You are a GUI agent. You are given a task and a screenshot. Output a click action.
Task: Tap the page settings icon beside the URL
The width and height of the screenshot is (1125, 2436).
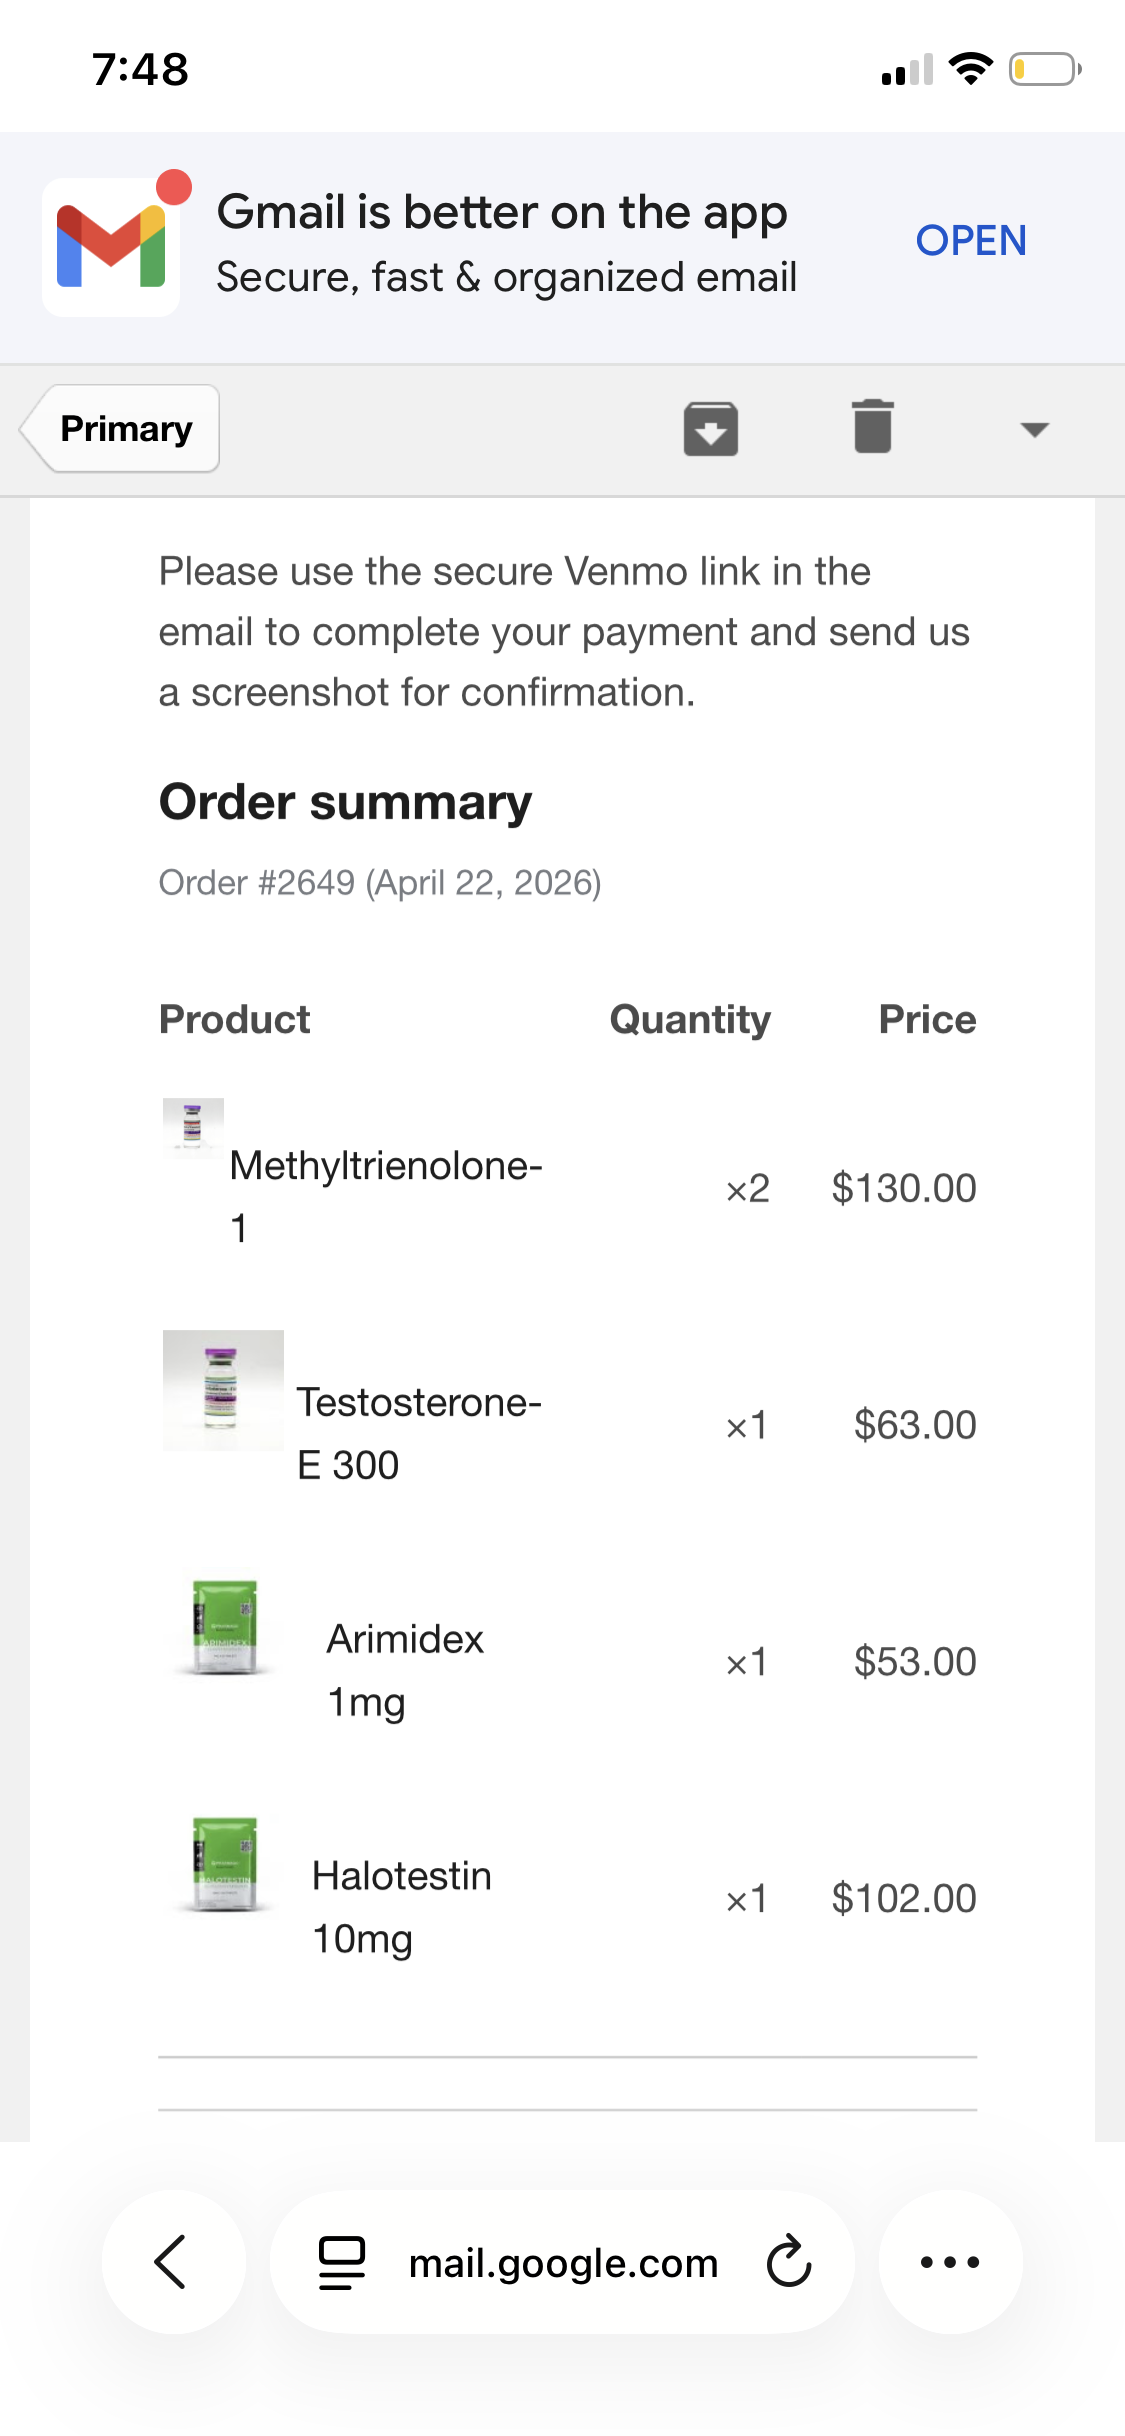pyautogui.click(x=341, y=2263)
